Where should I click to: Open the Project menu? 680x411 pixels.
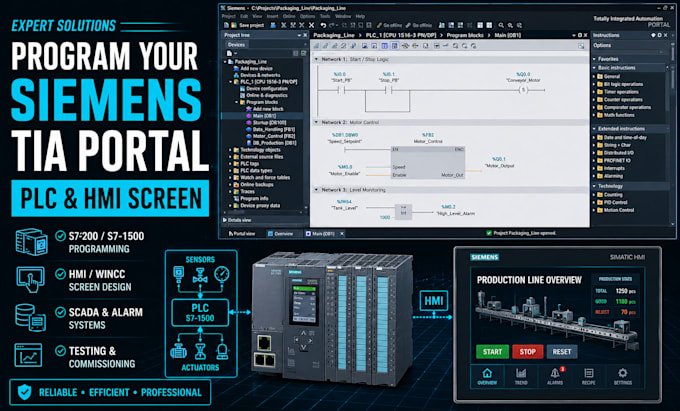pos(229,16)
